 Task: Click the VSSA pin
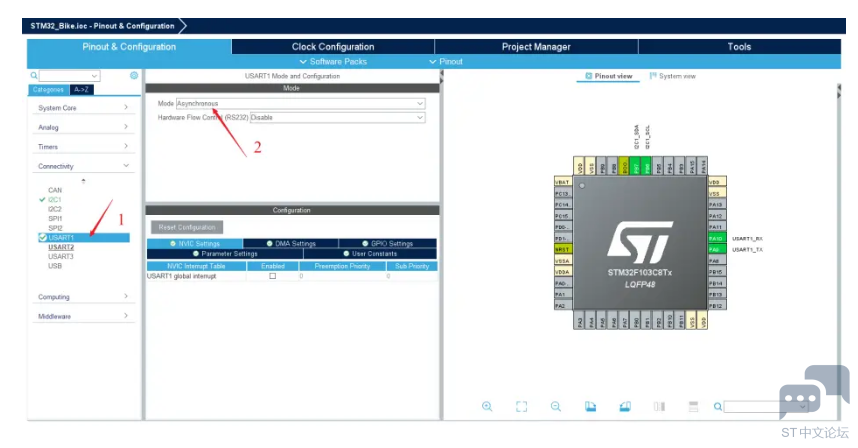point(563,261)
